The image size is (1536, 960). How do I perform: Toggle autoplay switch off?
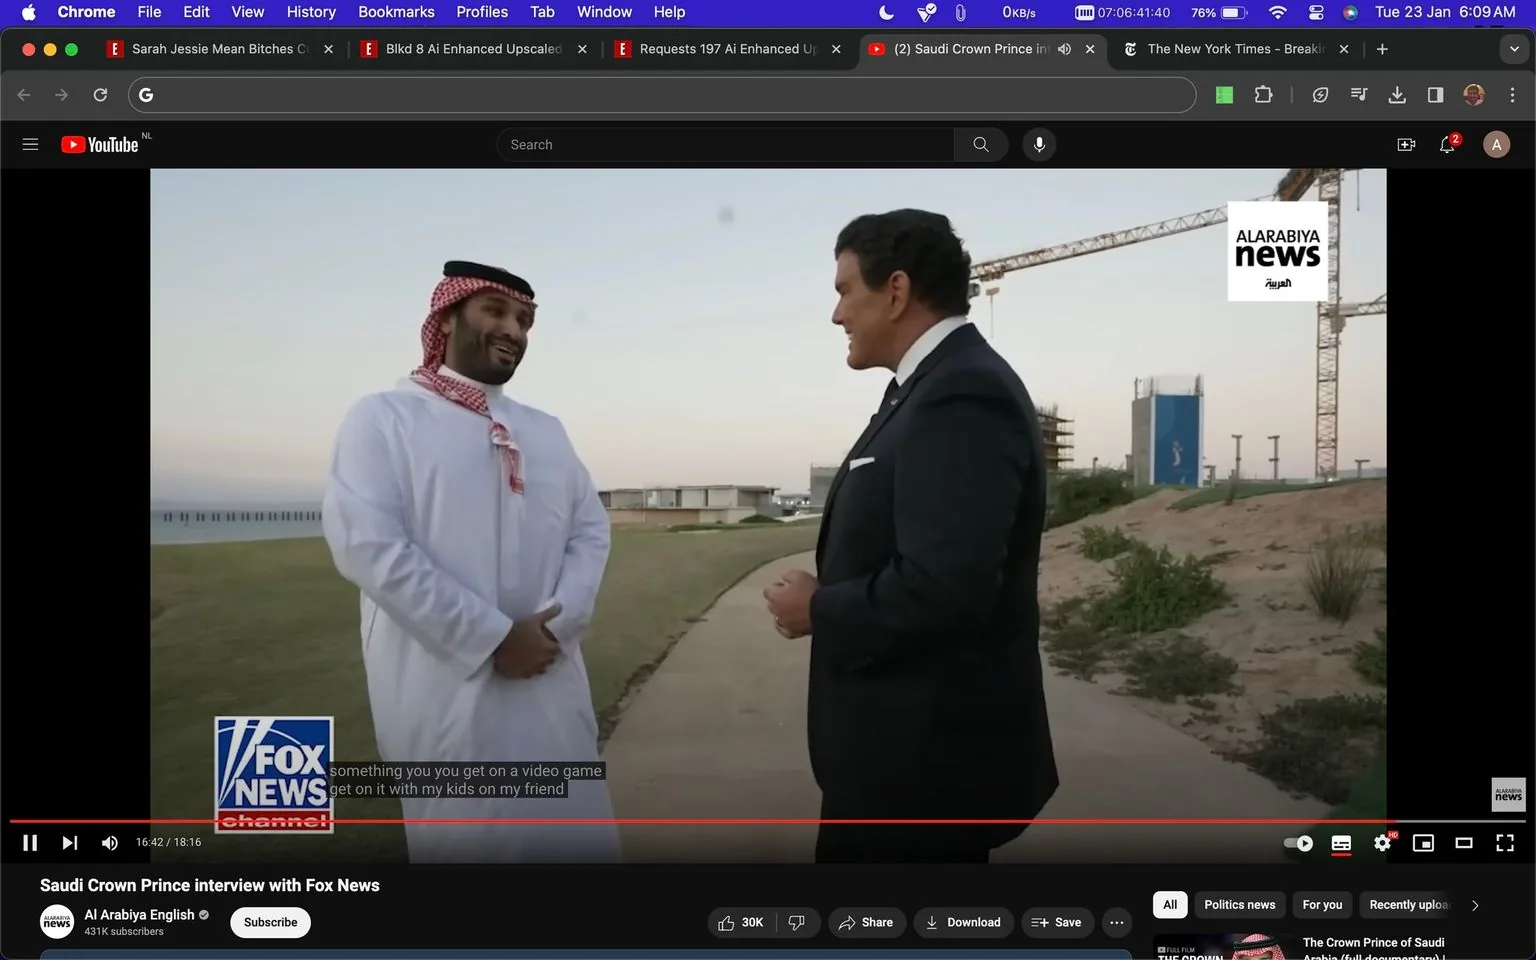(1297, 842)
